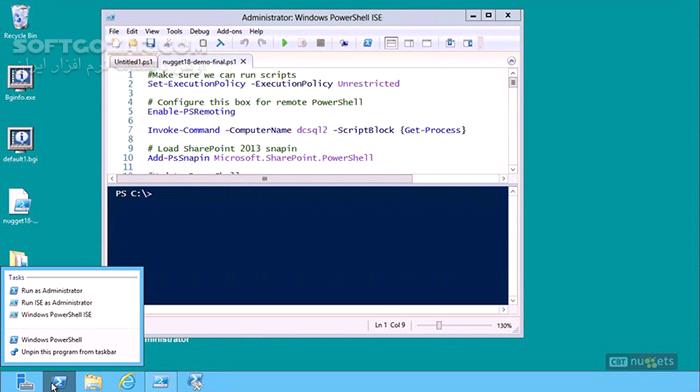Viewport: 700px width, 392px height.
Task: Click the Clear console pane icon
Action: click(x=221, y=43)
